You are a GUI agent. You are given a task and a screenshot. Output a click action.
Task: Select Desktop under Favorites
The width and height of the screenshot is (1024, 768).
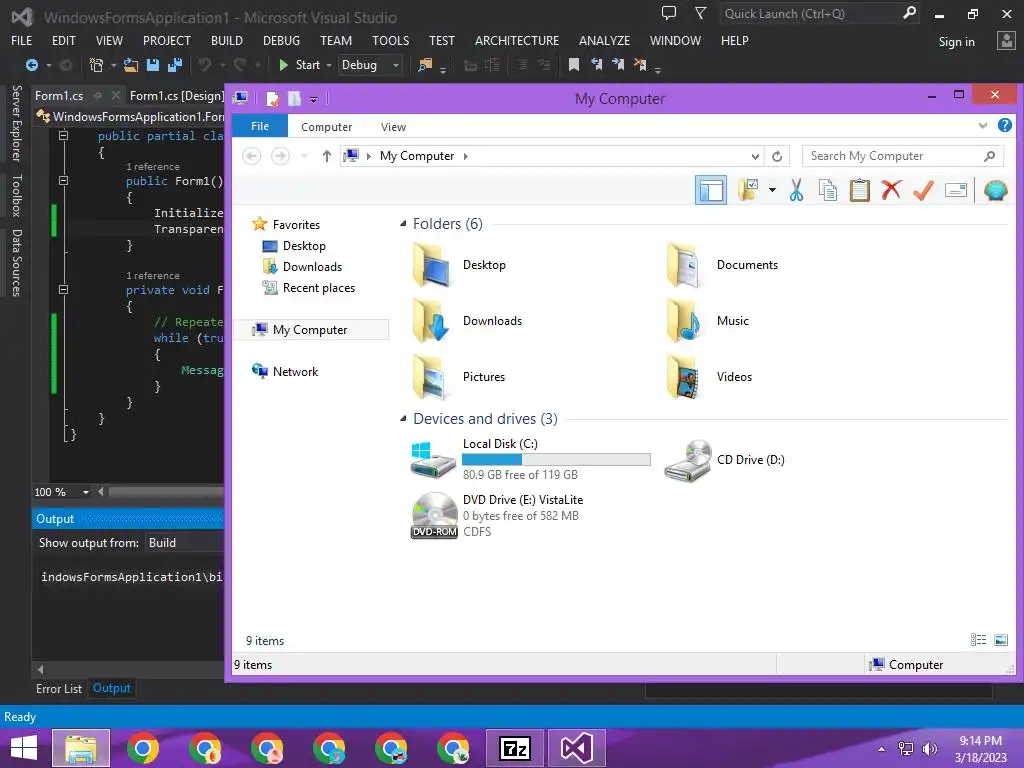pos(294,246)
